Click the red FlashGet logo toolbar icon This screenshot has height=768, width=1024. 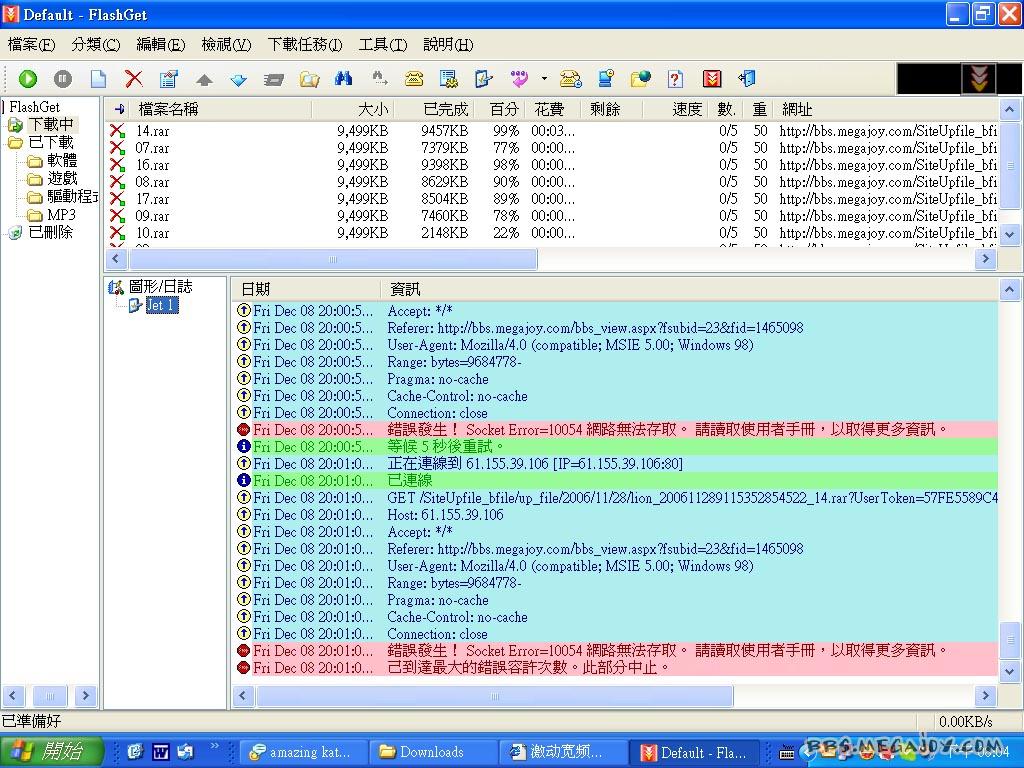pyautogui.click(x=712, y=79)
